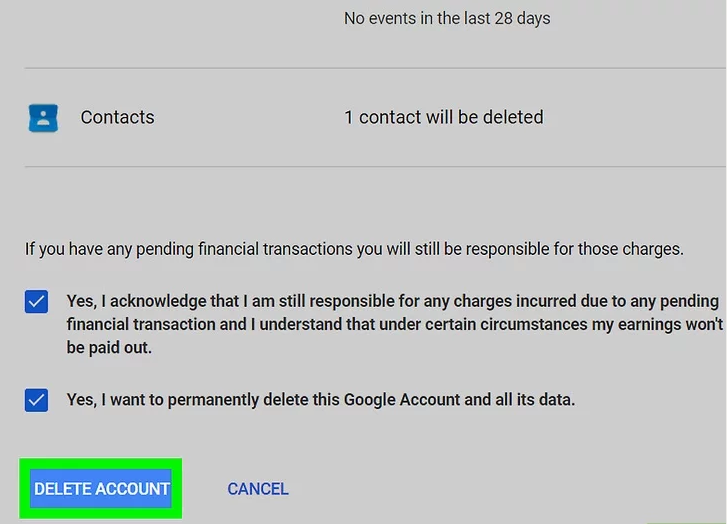Image resolution: width=727 pixels, height=524 pixels.
Task: Confirm with the DELETE ACCOUNT button
Action: 102,489
